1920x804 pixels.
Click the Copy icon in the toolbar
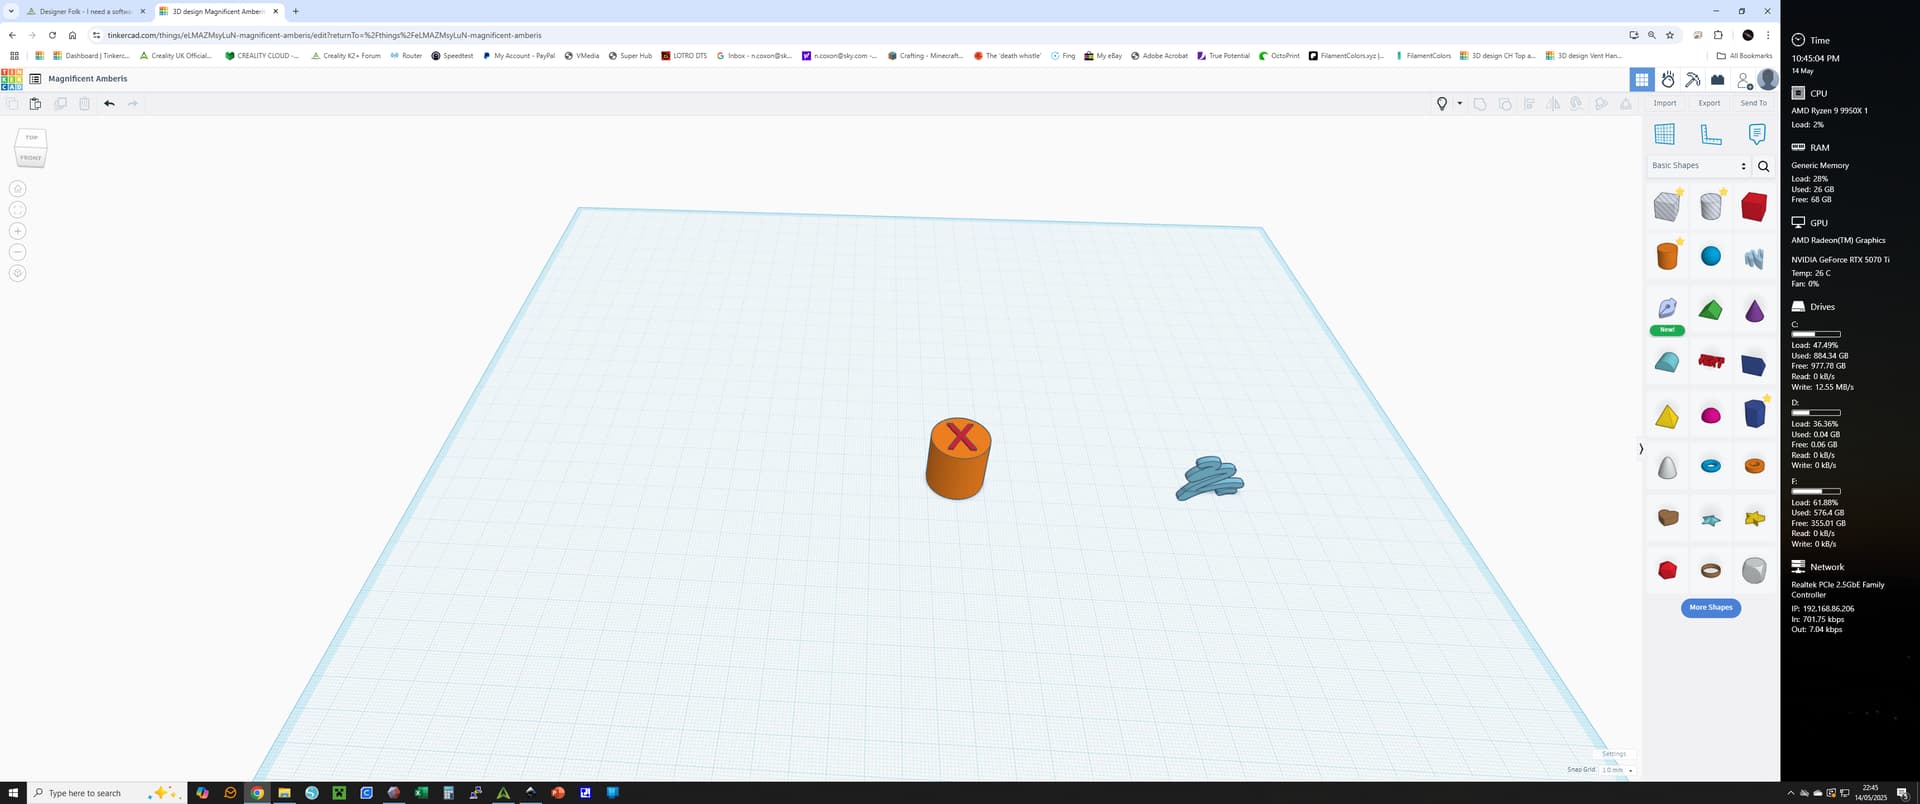click(x=12, y=104)
